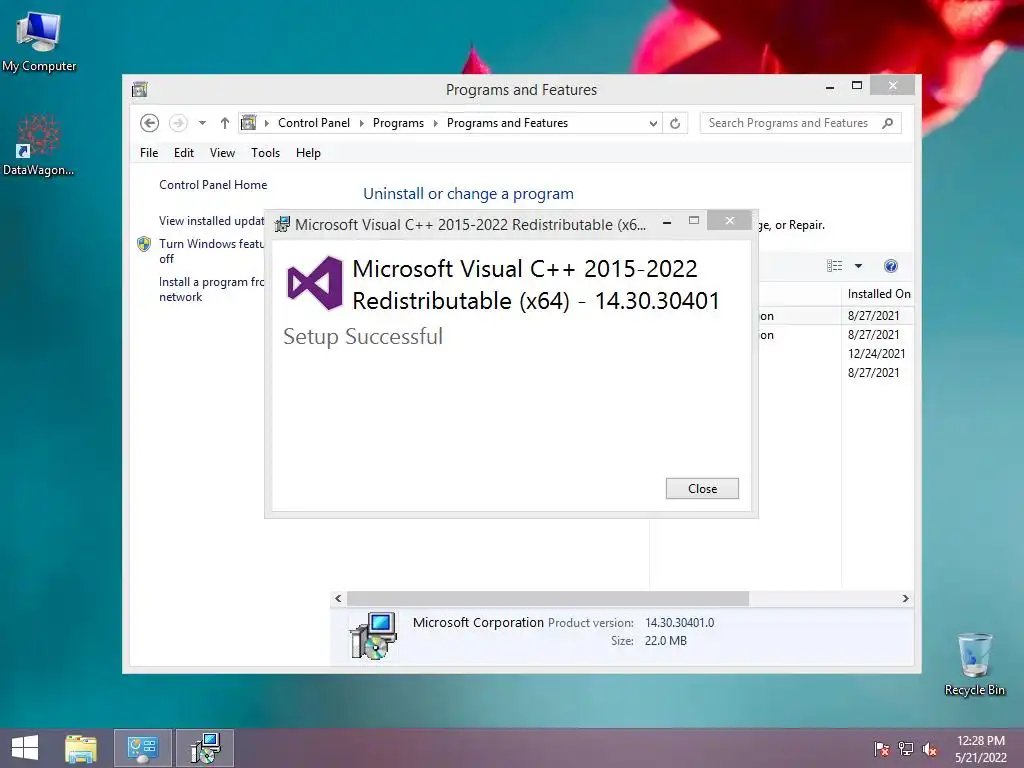
Task: Open the View menu
Action: point(222,153)
